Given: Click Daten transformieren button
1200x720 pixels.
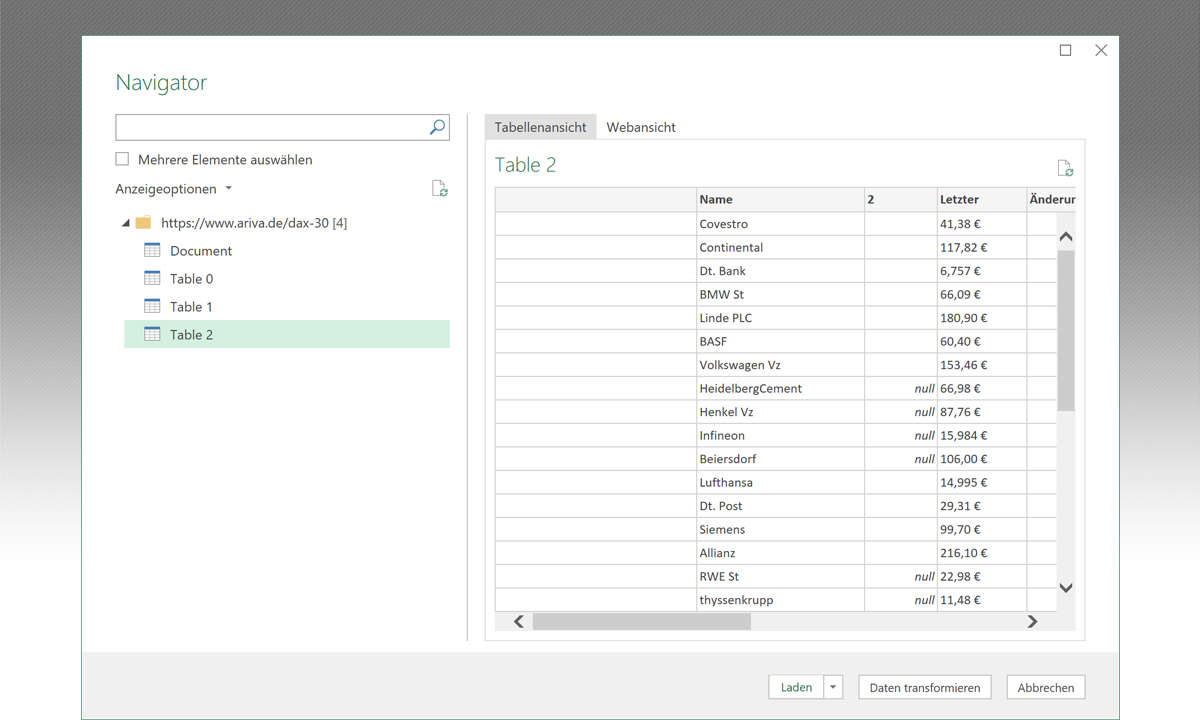Looking at the screenshot, I should click(925, 687).
